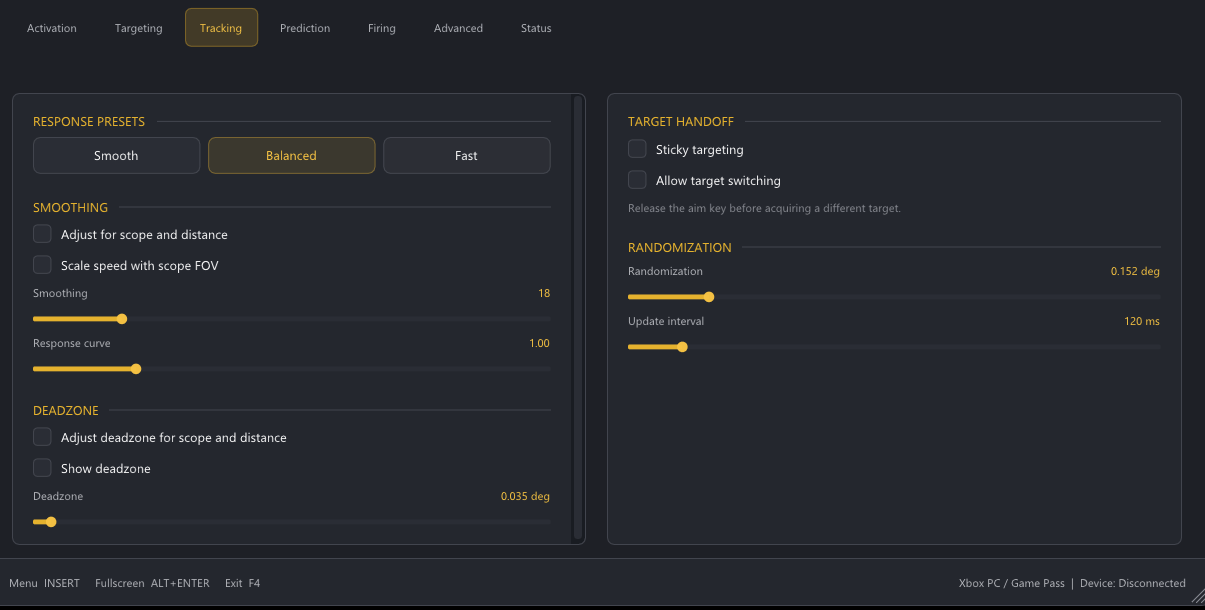The image size is (1205, 610).
Task: Open the Advanced tab
Action: click(458, 28)
